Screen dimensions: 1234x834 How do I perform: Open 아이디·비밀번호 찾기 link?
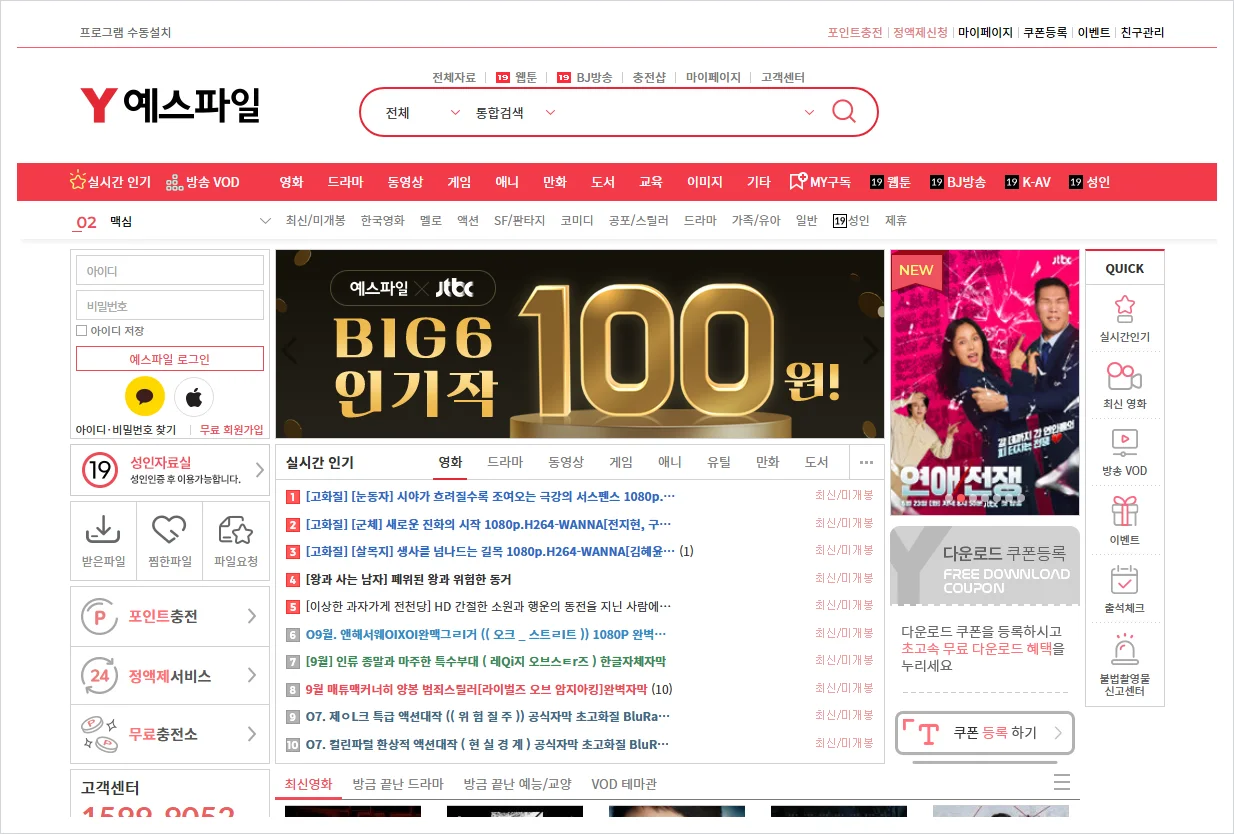click(126, 429)
